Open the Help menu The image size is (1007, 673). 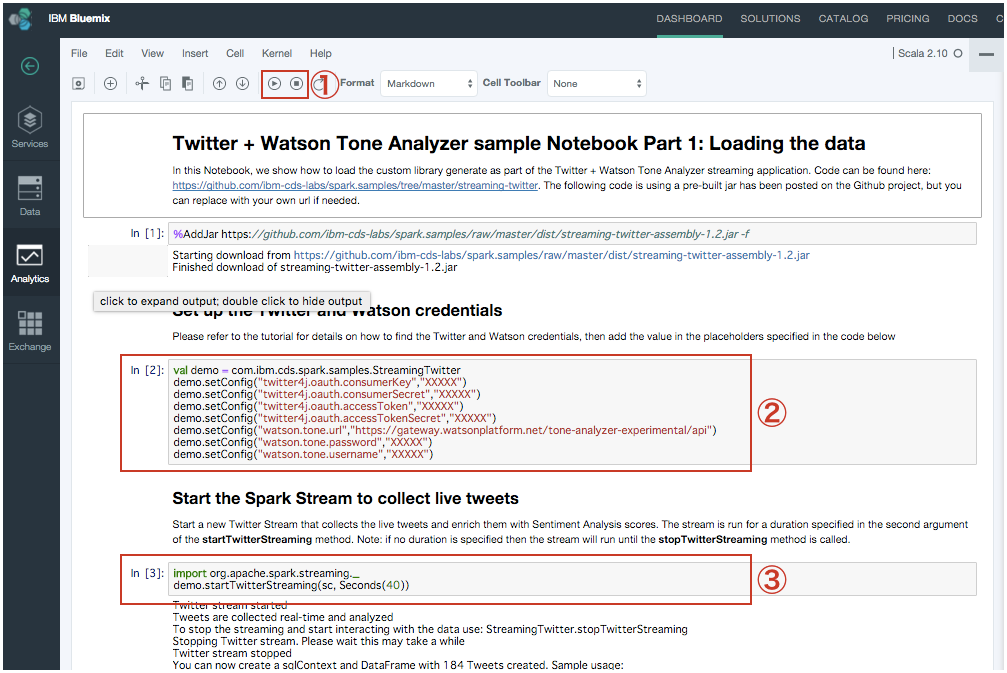(x=320, y=53)
